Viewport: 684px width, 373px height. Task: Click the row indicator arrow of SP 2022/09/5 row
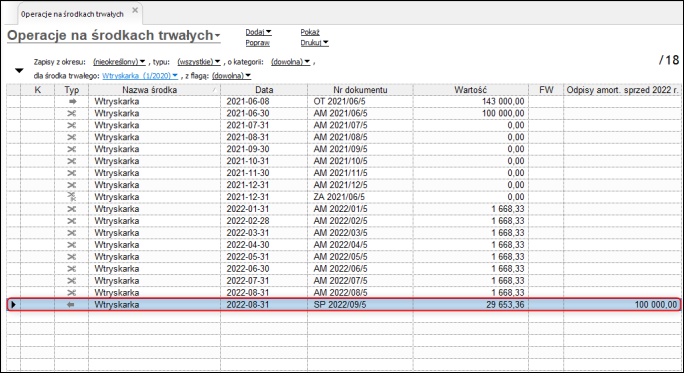[x=14, y=305]
